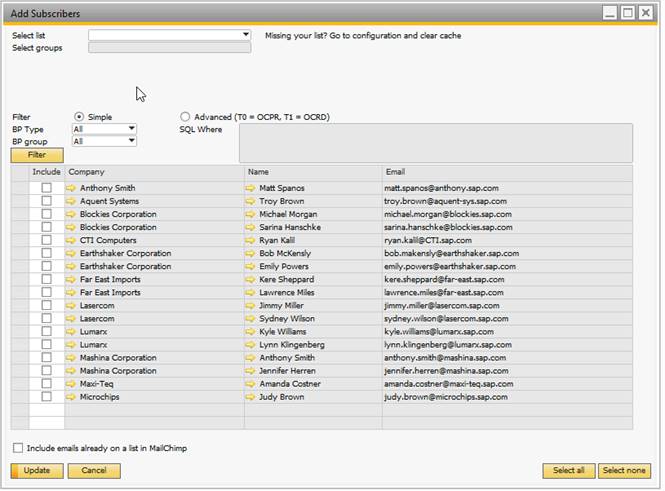Check Include box for Matt Spanos row
Screen dimensions: 665x491
47,188
